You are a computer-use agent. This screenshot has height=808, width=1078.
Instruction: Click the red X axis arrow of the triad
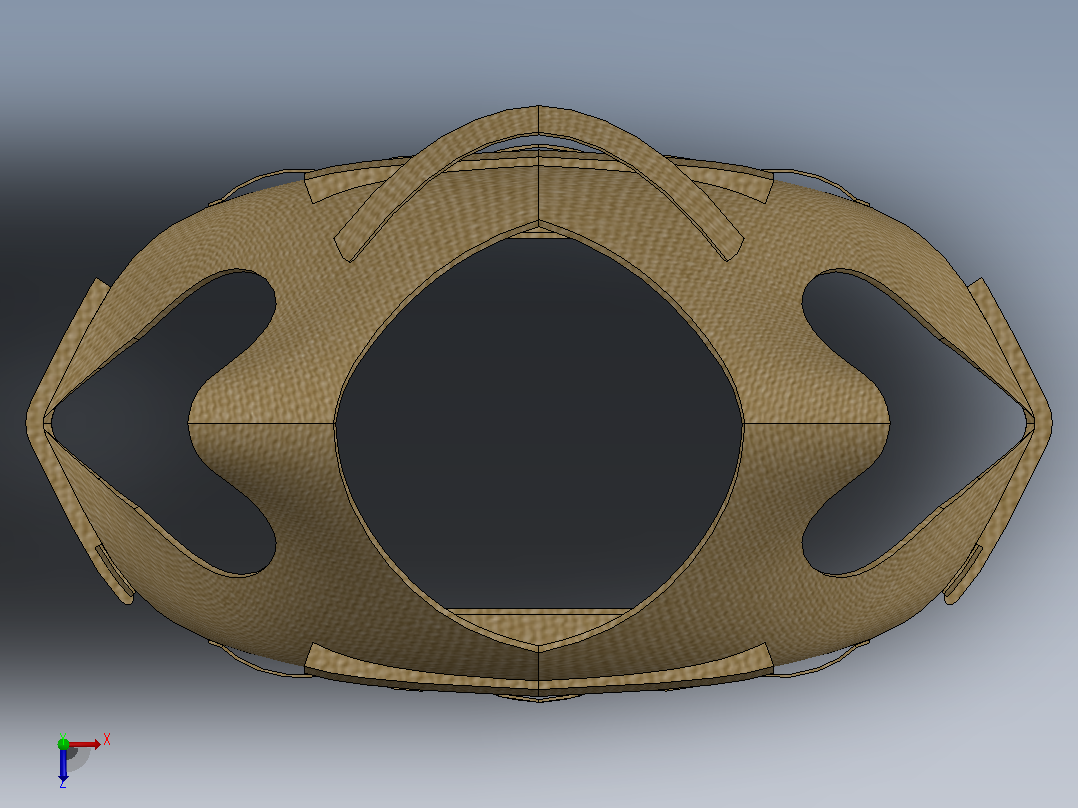85,744
